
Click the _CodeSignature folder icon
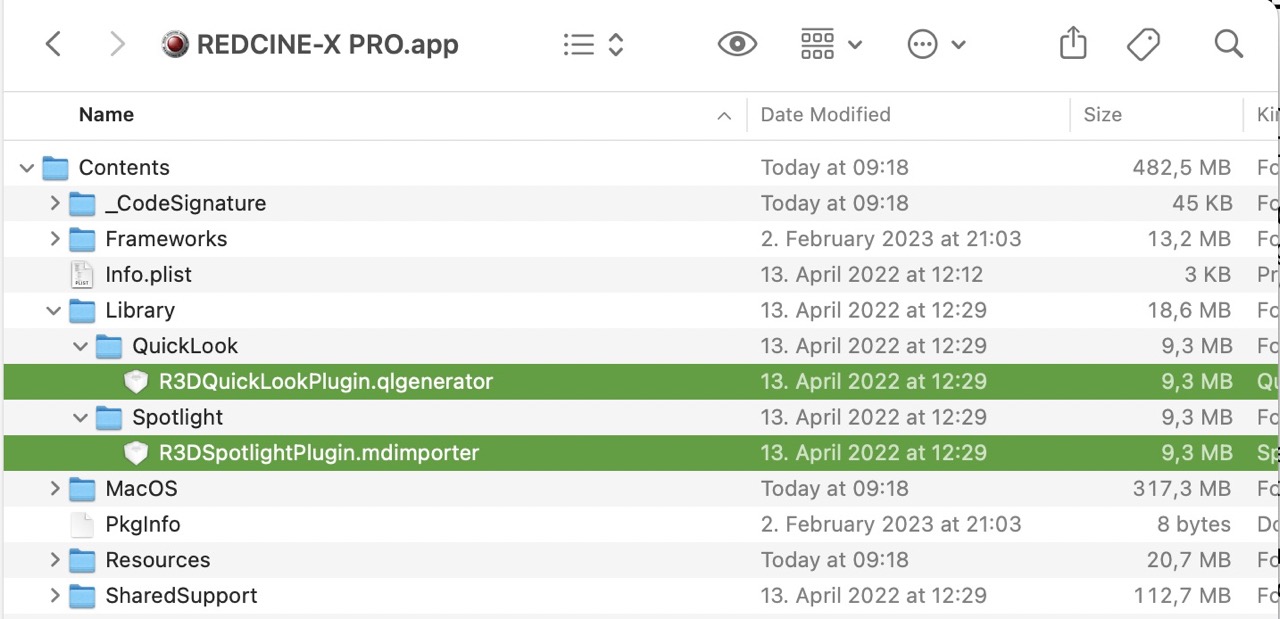pyautogui.click(x=82, y=204)
